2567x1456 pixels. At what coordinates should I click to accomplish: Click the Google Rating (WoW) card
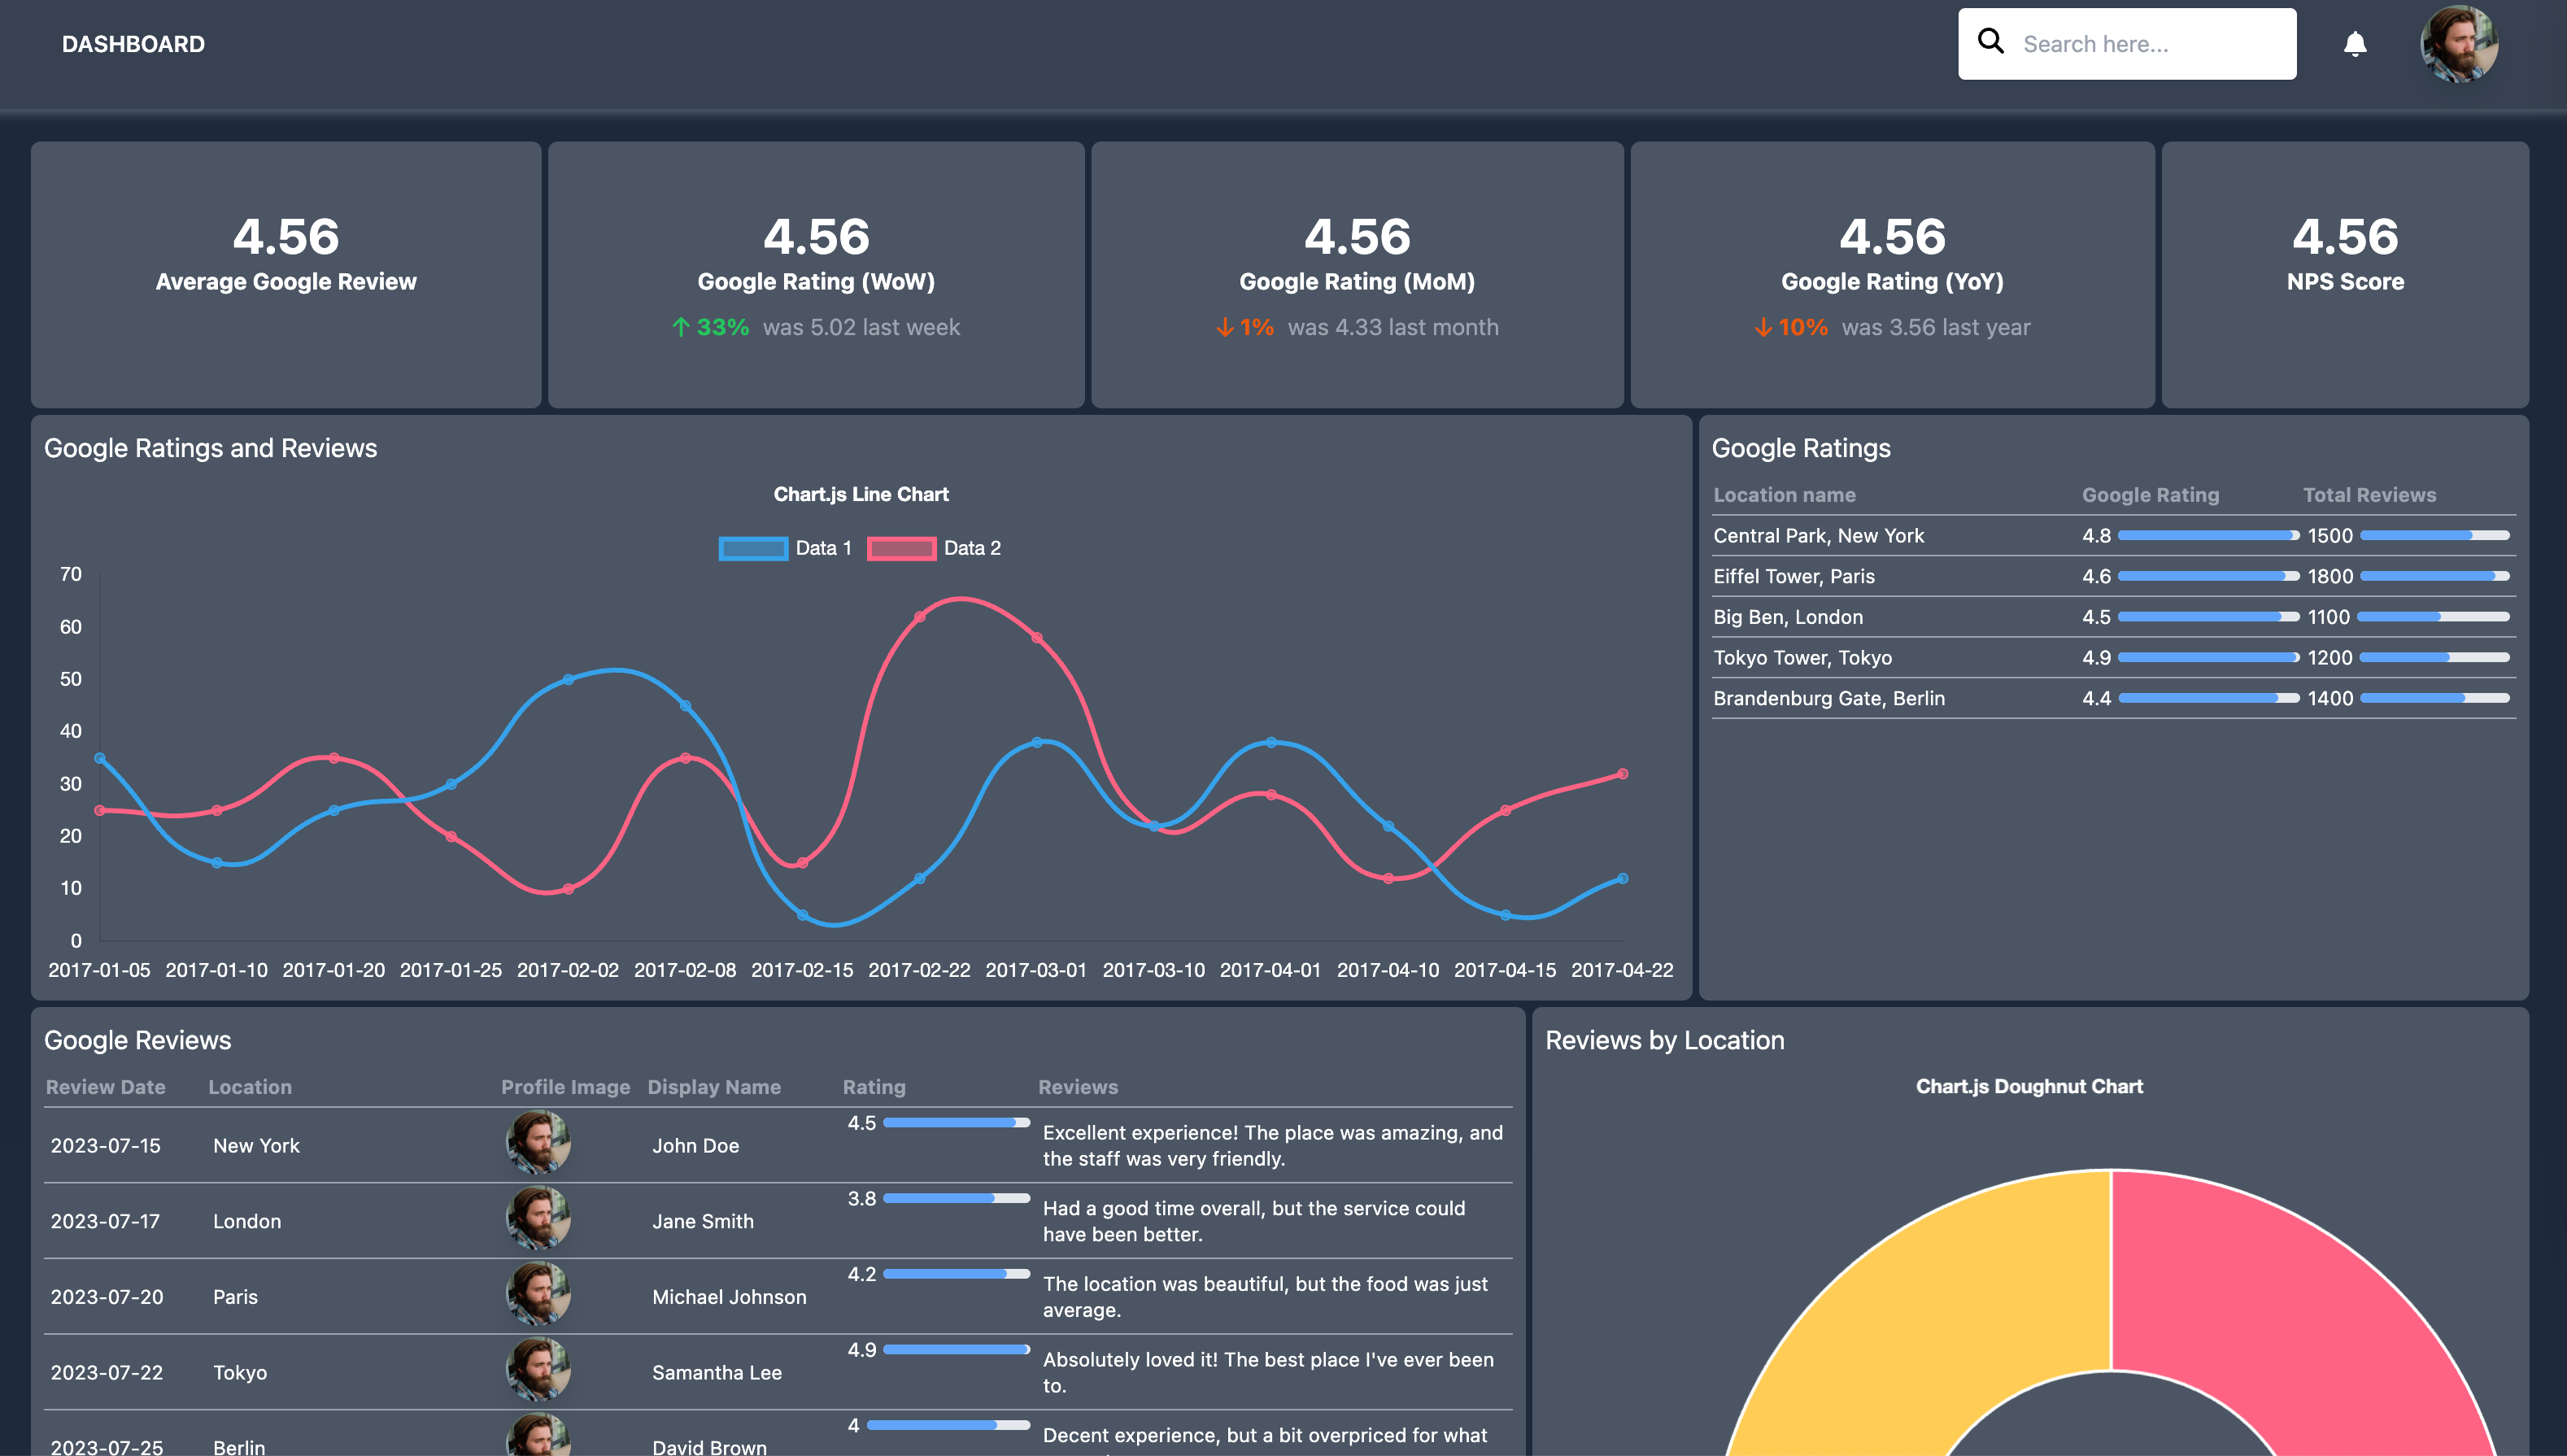point(816,274)
